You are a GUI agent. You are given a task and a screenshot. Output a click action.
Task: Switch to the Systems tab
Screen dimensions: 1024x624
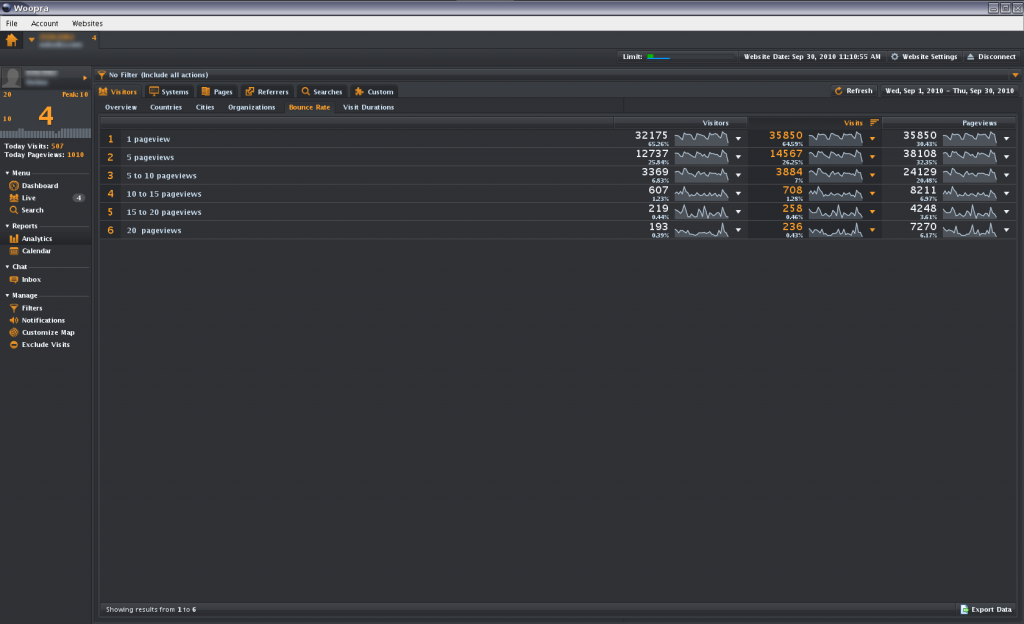click(168, 91)
